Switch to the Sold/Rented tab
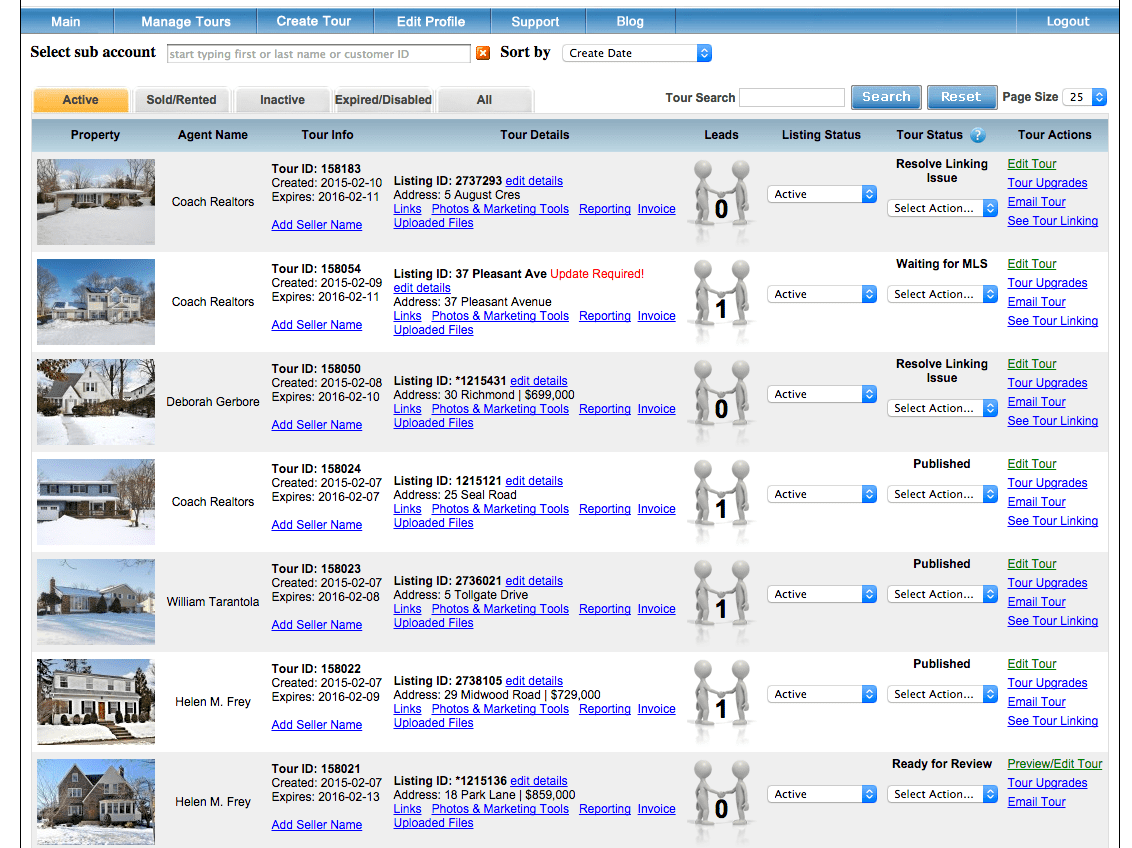The width and height of the screenshot is (1132, 848). 181,99
